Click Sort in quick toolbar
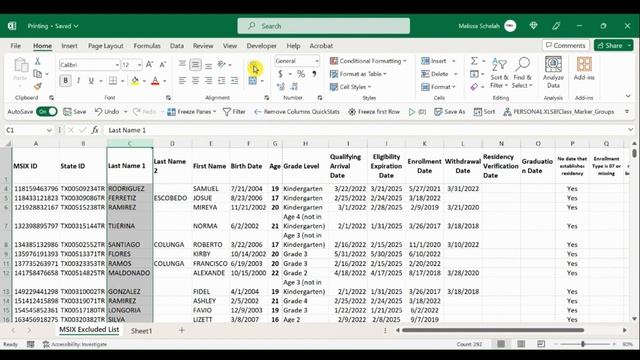 click(x=484, y=111)
